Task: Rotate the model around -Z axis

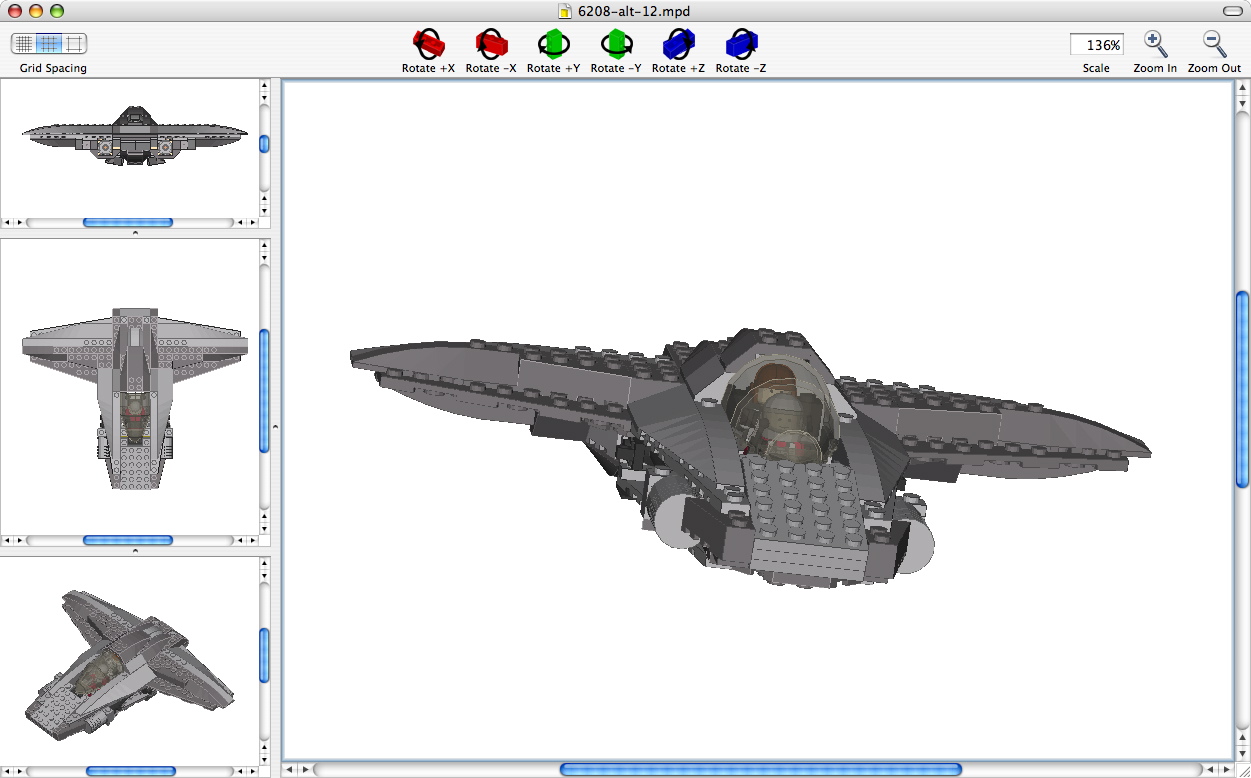Action: tap(740, 44)
